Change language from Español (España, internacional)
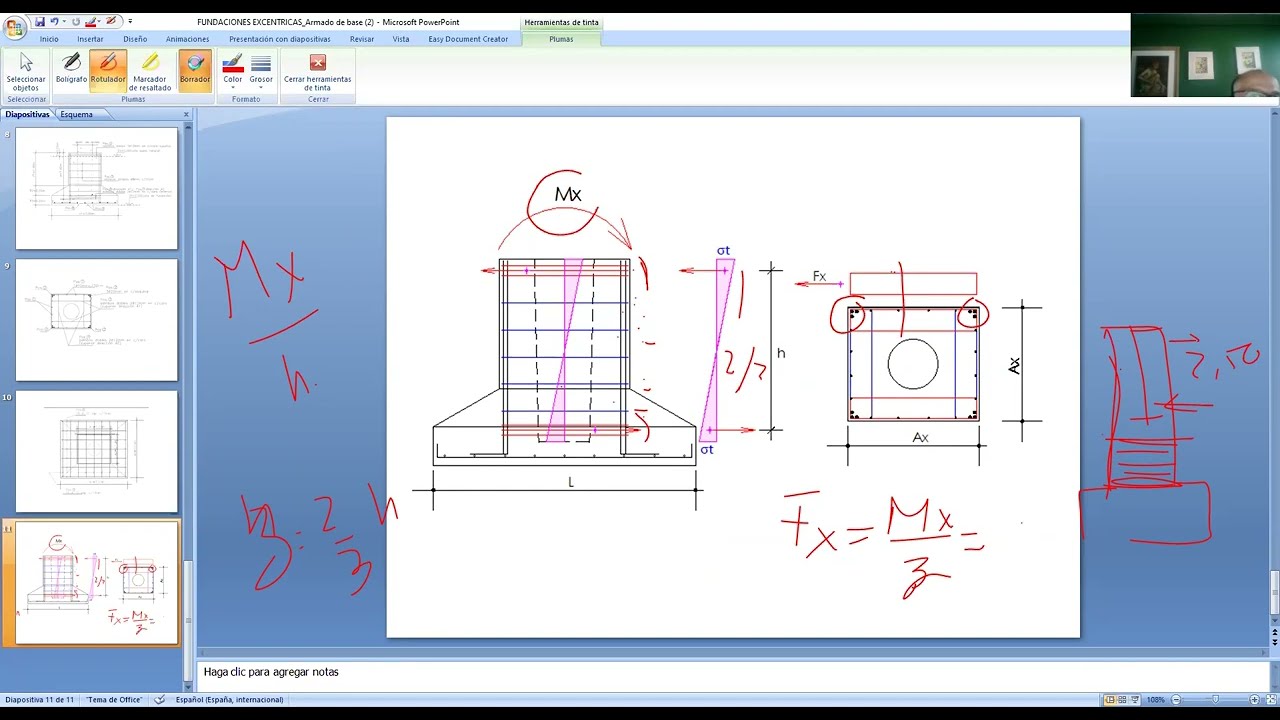This screenshot has width=1280, height=720. point(229,700)
